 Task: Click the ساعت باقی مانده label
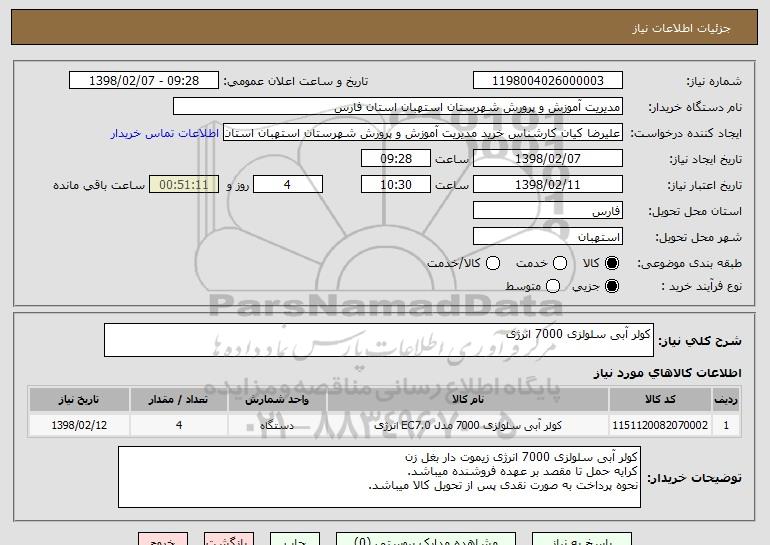tap(99, 185)
